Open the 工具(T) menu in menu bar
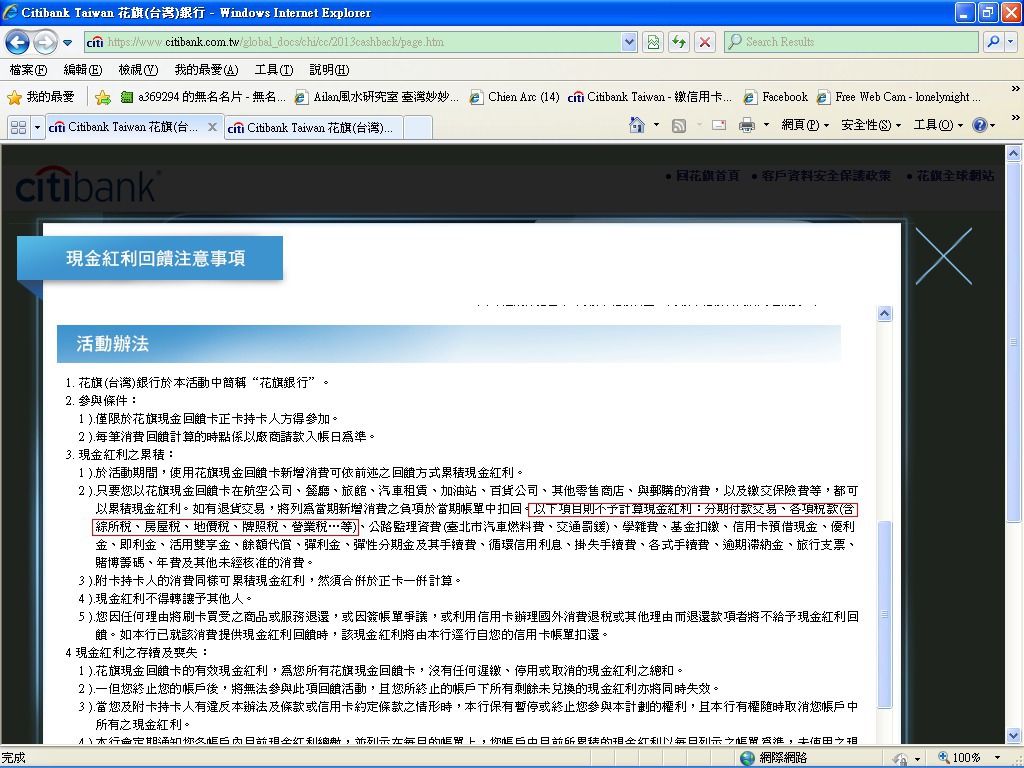Screen dimensions: 1024x768 tap(274, 70)
